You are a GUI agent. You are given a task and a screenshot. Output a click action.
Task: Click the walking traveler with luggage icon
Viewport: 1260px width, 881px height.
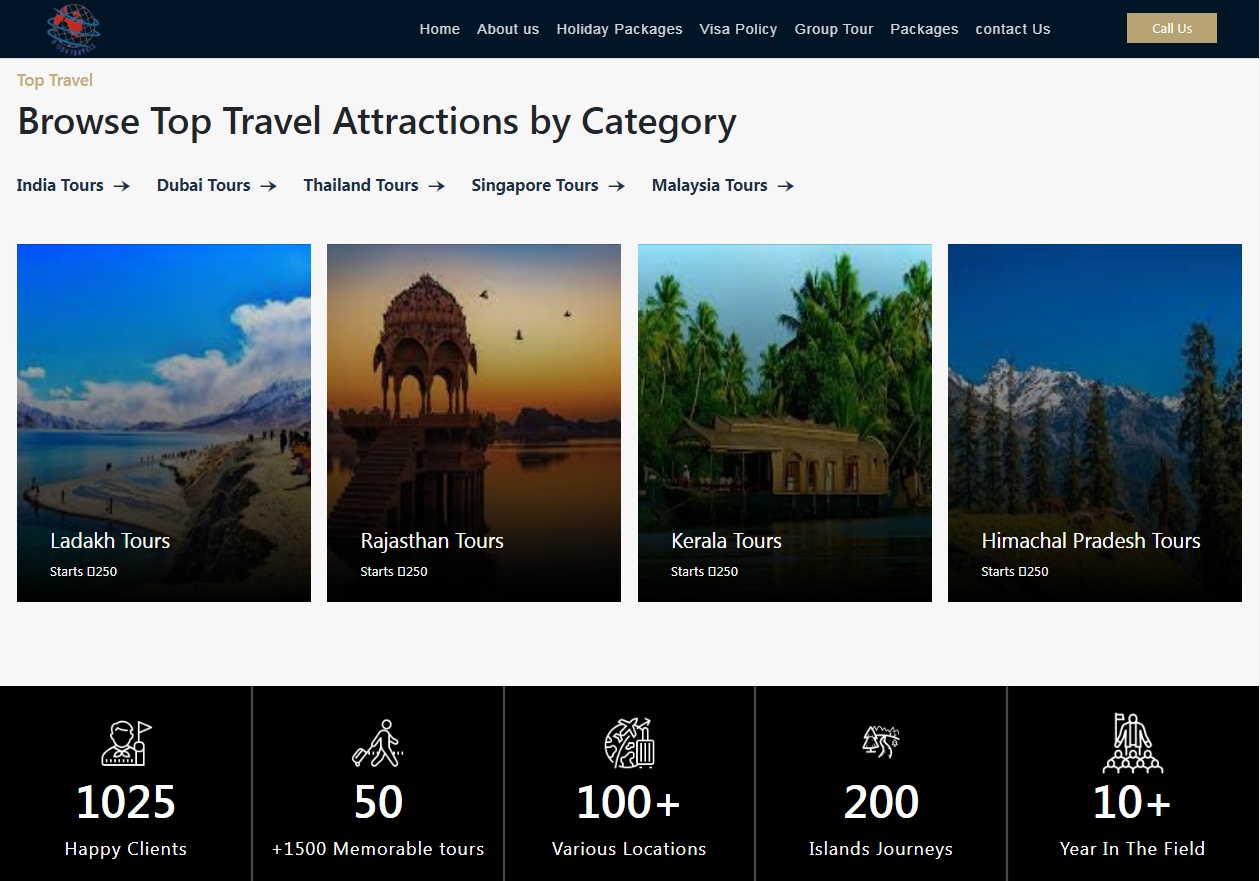(377, 743)
